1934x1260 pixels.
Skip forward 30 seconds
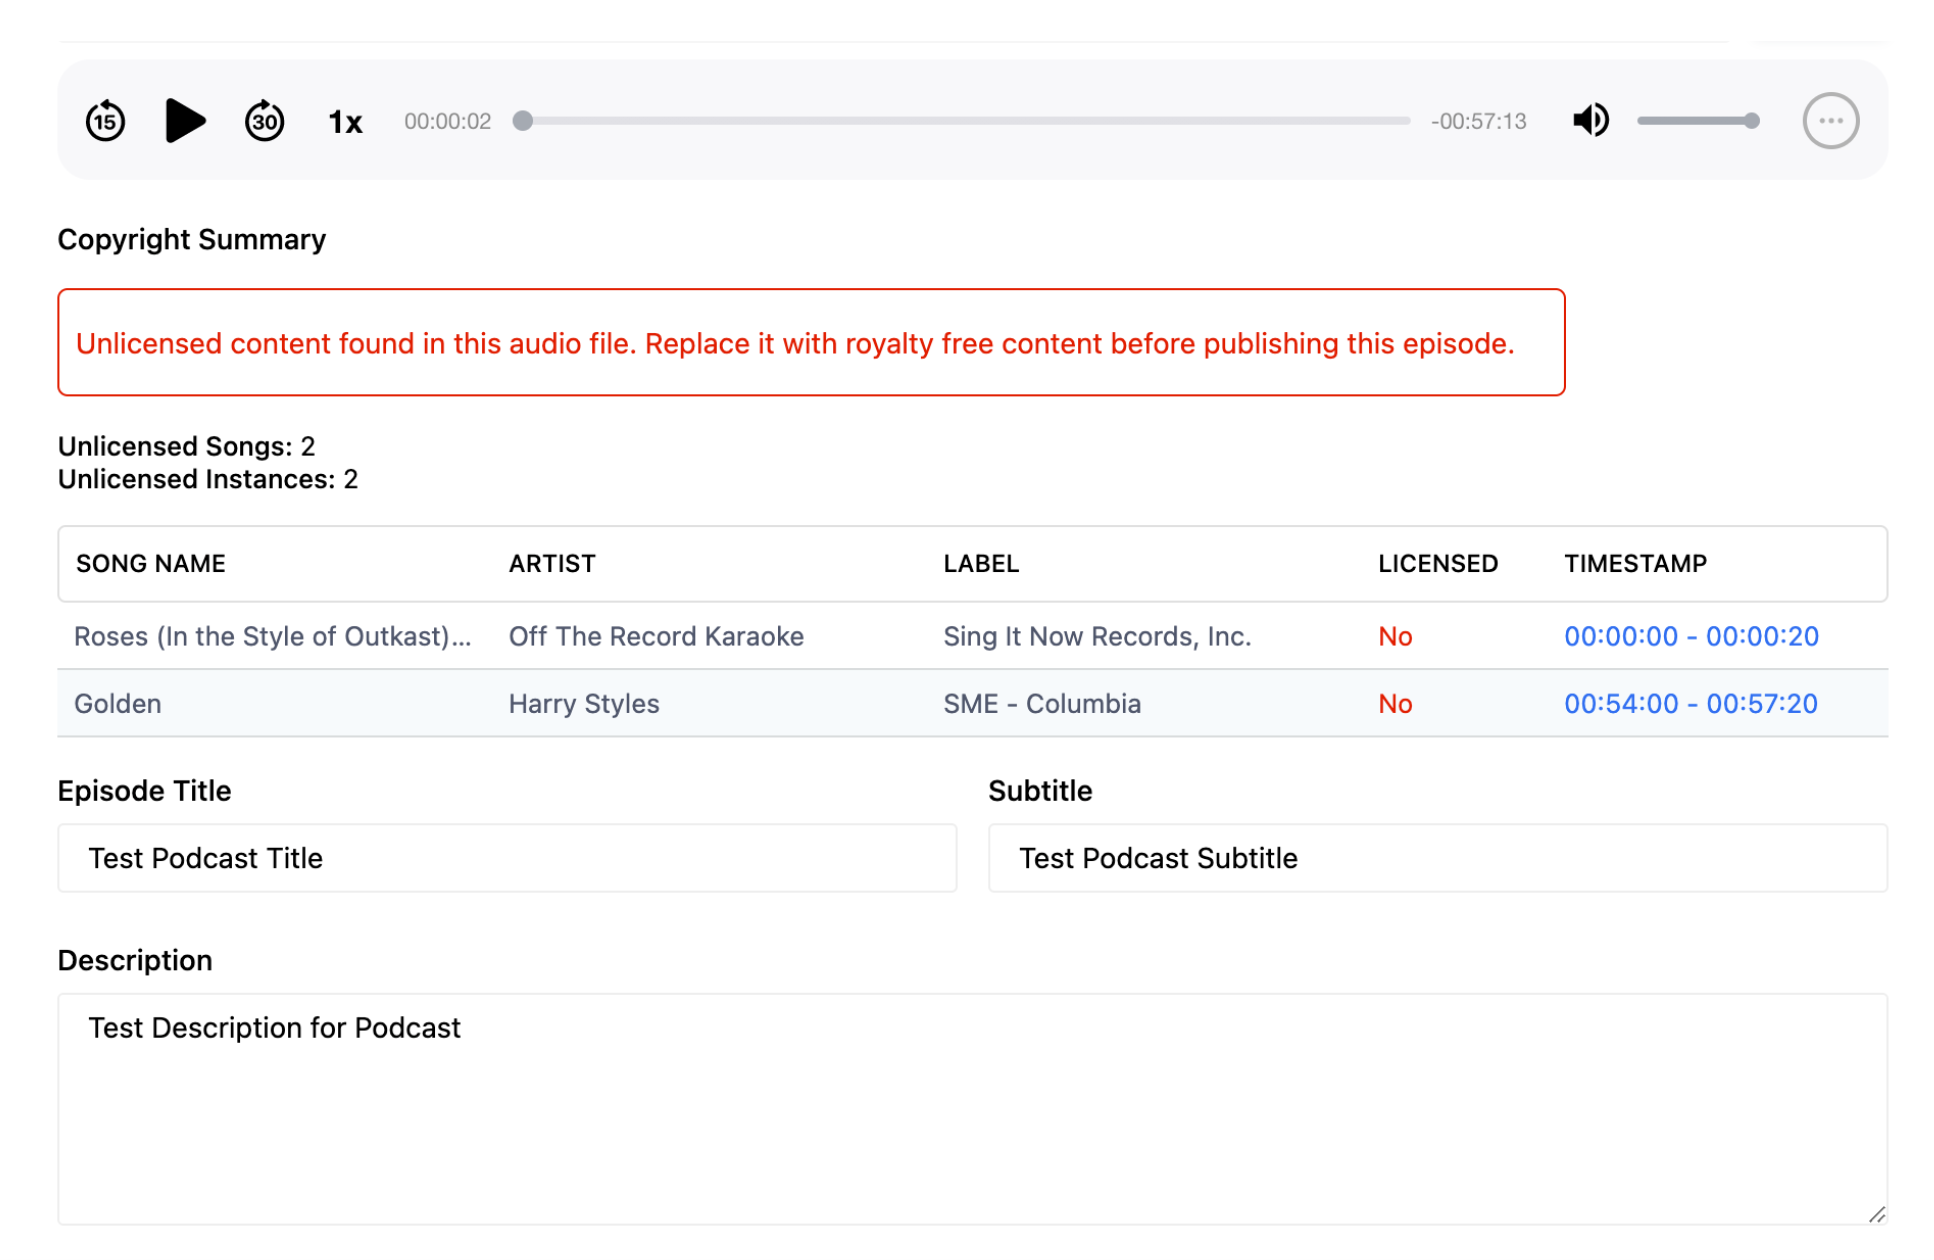click(x=264, y=121)
